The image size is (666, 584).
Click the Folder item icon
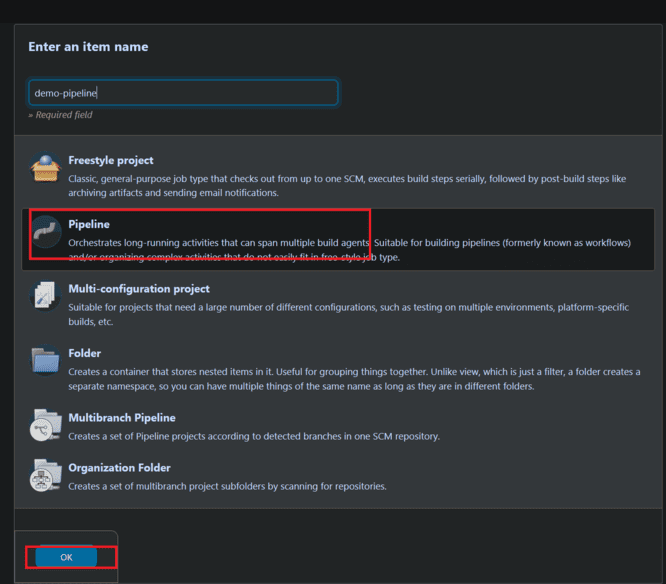[45, 361]
